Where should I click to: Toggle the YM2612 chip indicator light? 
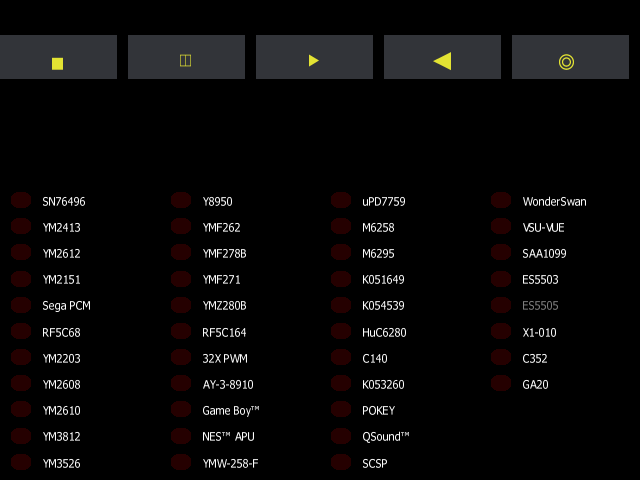[21, 253]
